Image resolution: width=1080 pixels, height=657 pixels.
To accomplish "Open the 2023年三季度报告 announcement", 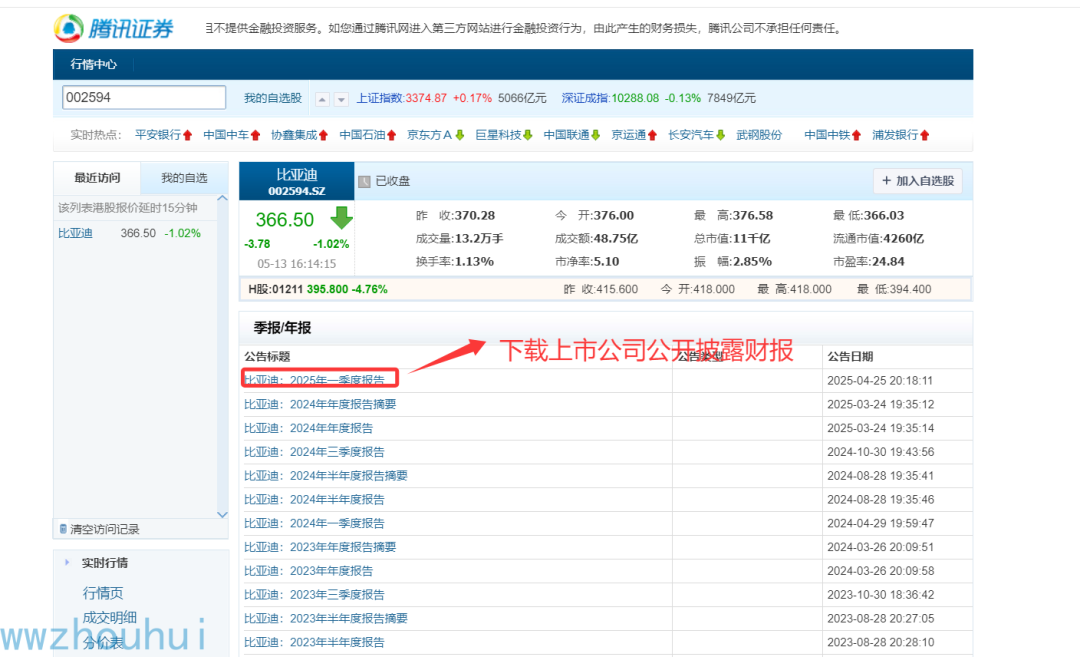I will 314,594.
